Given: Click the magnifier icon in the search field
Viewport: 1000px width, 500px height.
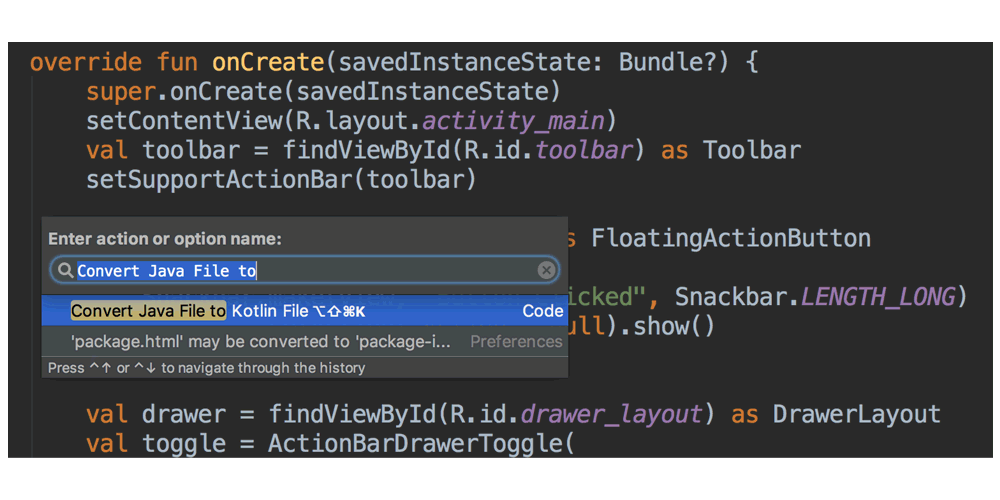Looking at the screenshot, I should coord(65,271).
